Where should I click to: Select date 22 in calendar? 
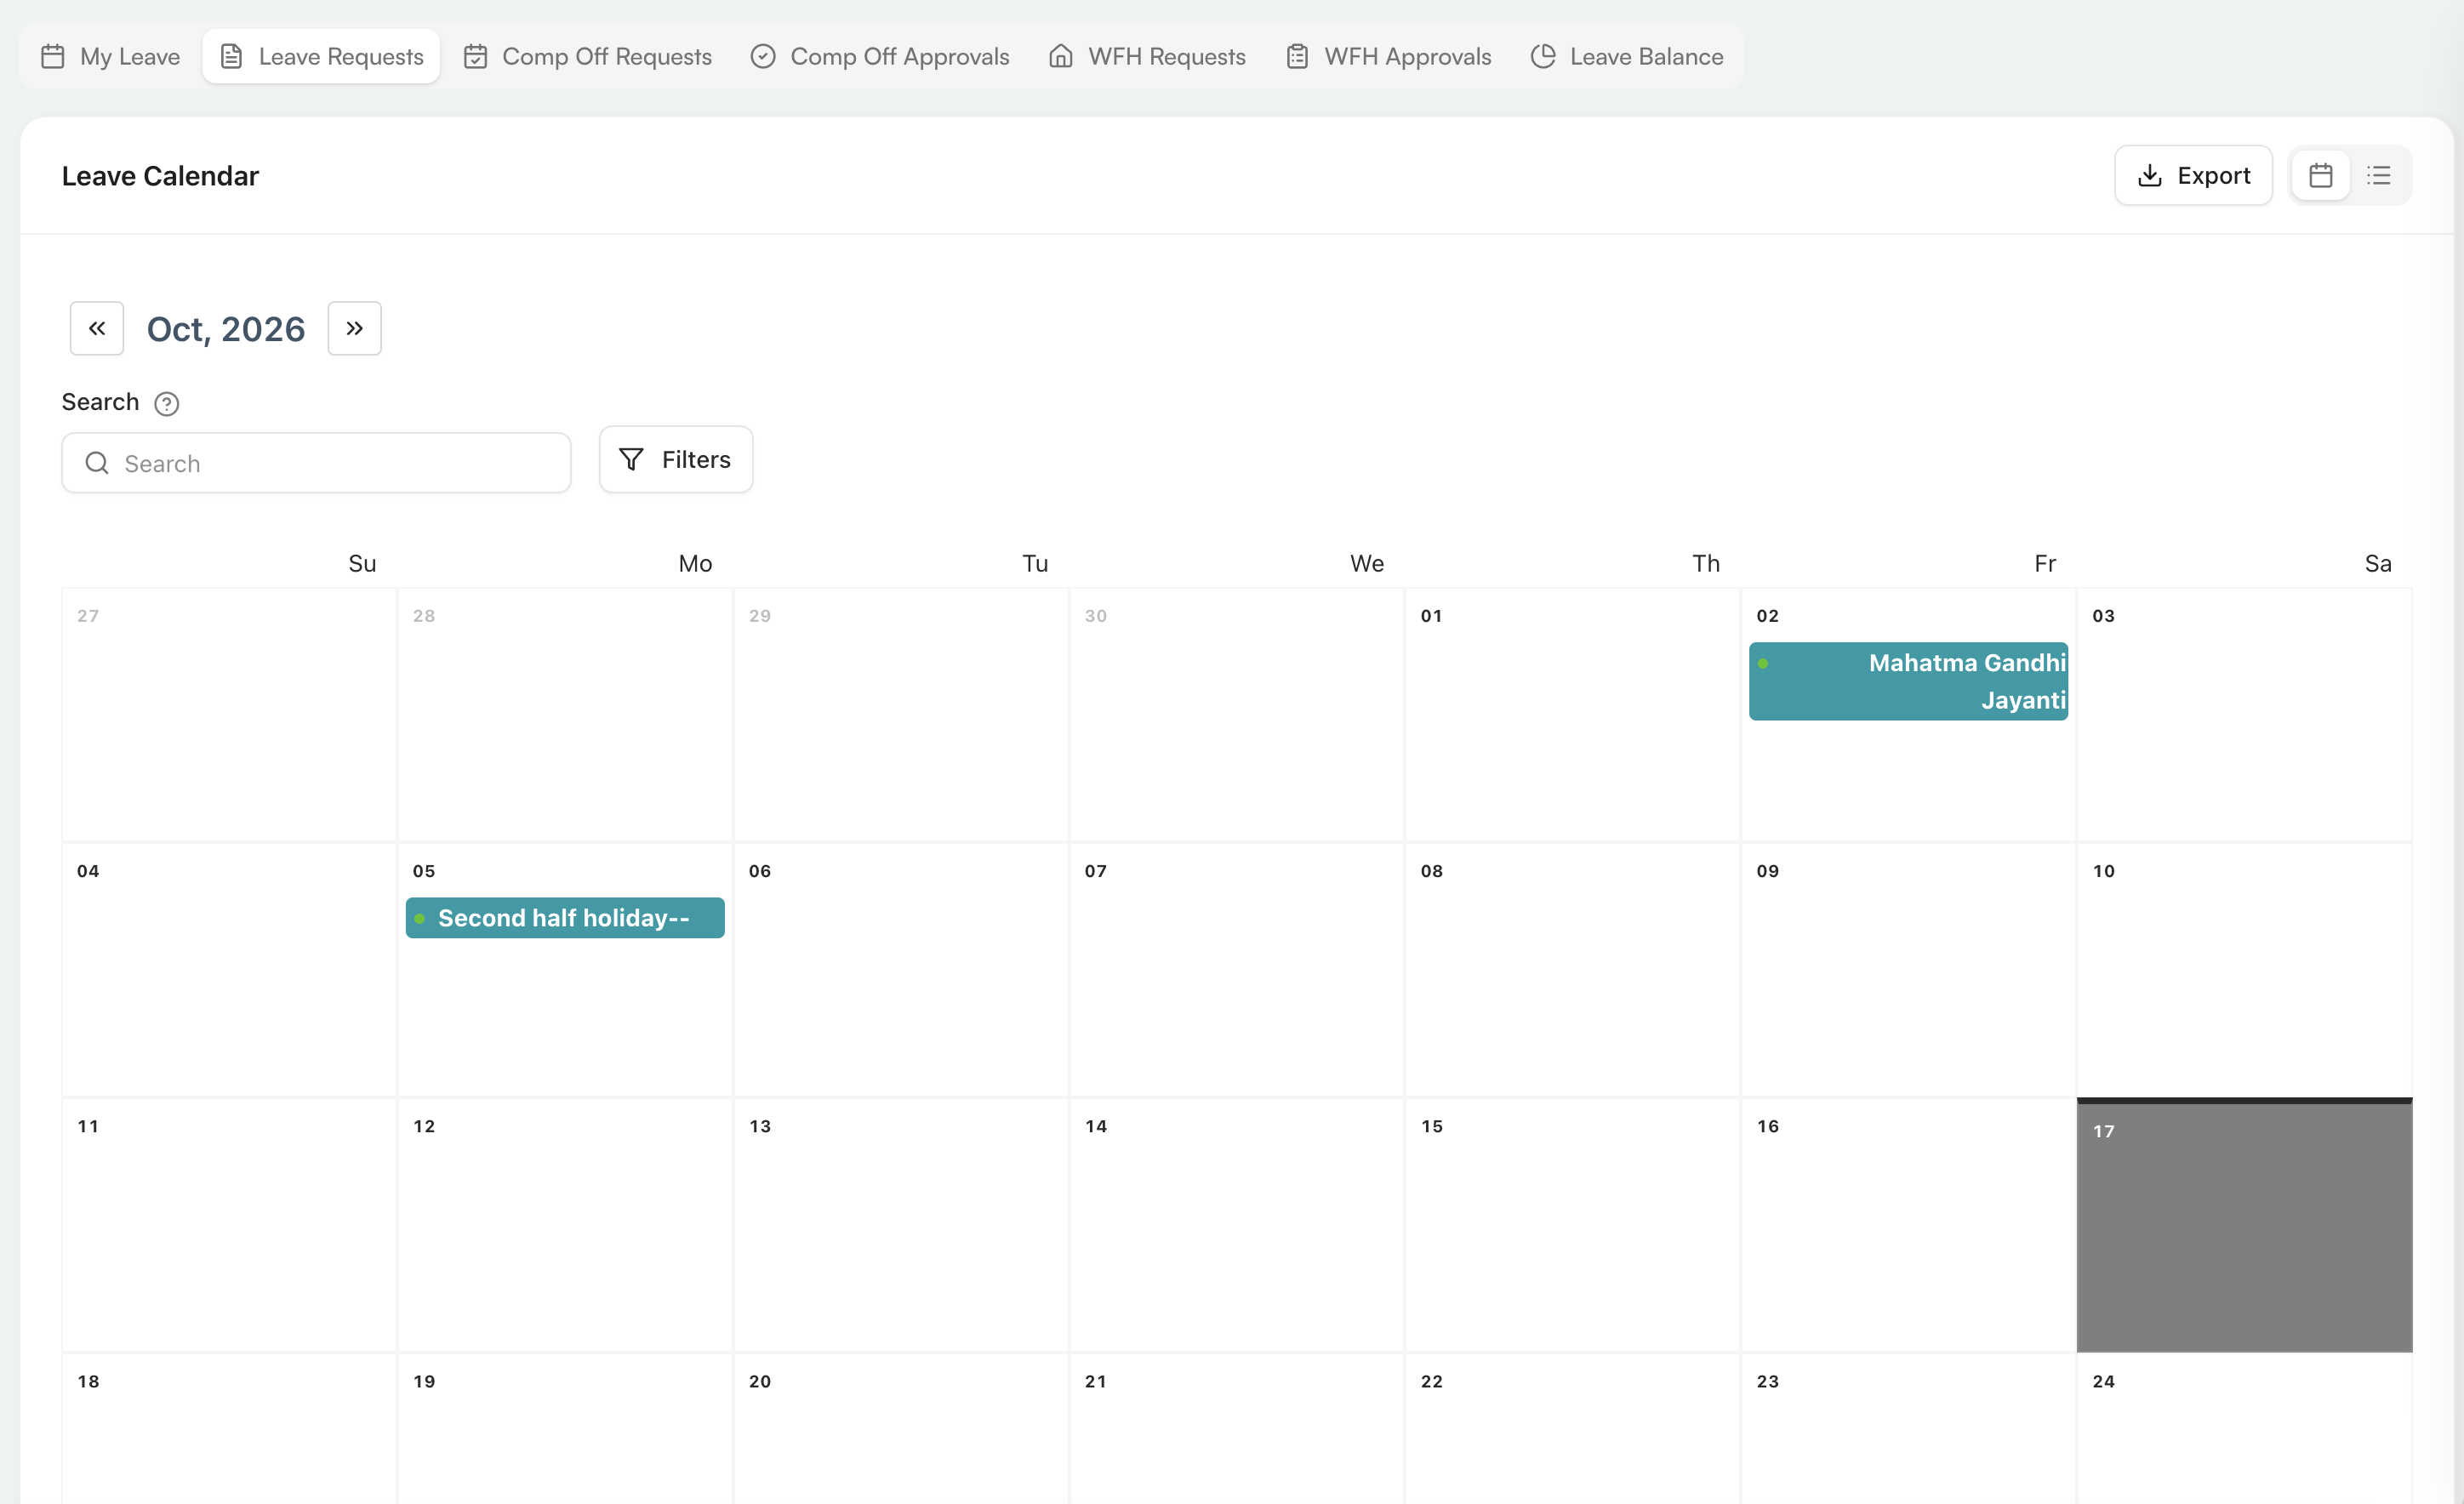point(1572,1428)
